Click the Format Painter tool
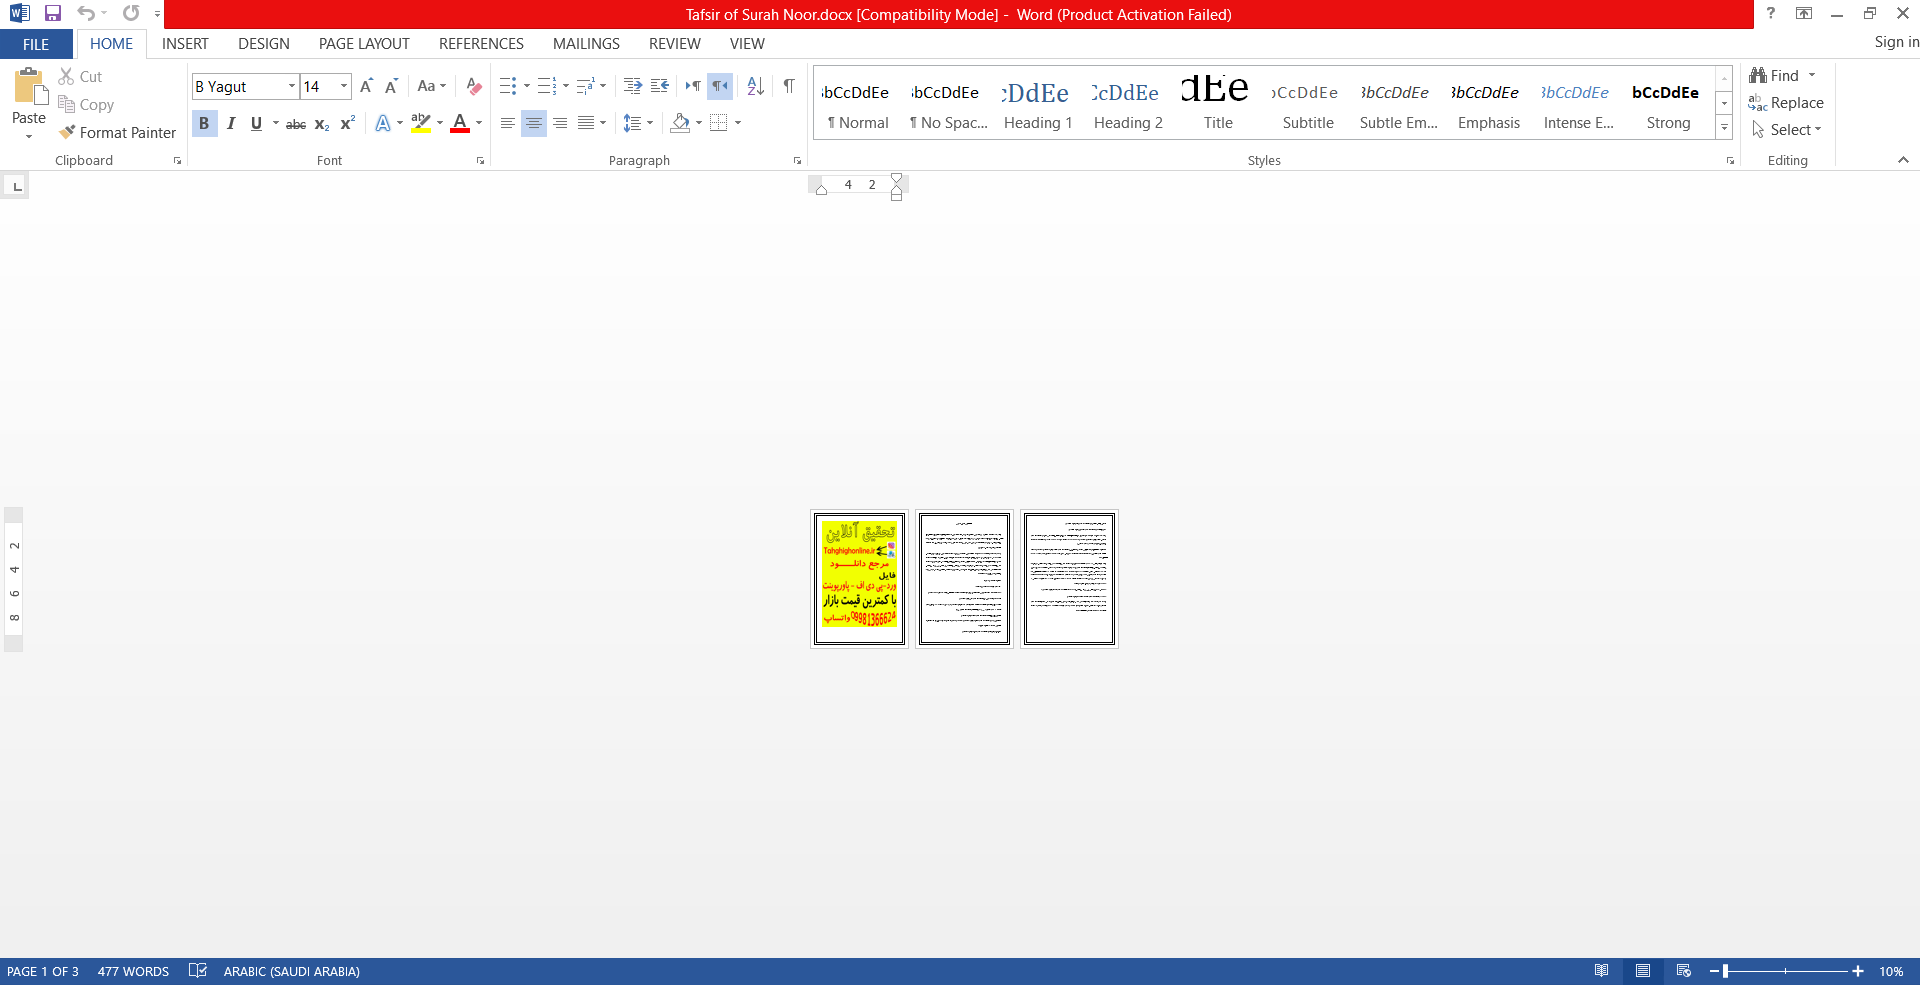The image size is (1922, 986). (x=117, y=133)
